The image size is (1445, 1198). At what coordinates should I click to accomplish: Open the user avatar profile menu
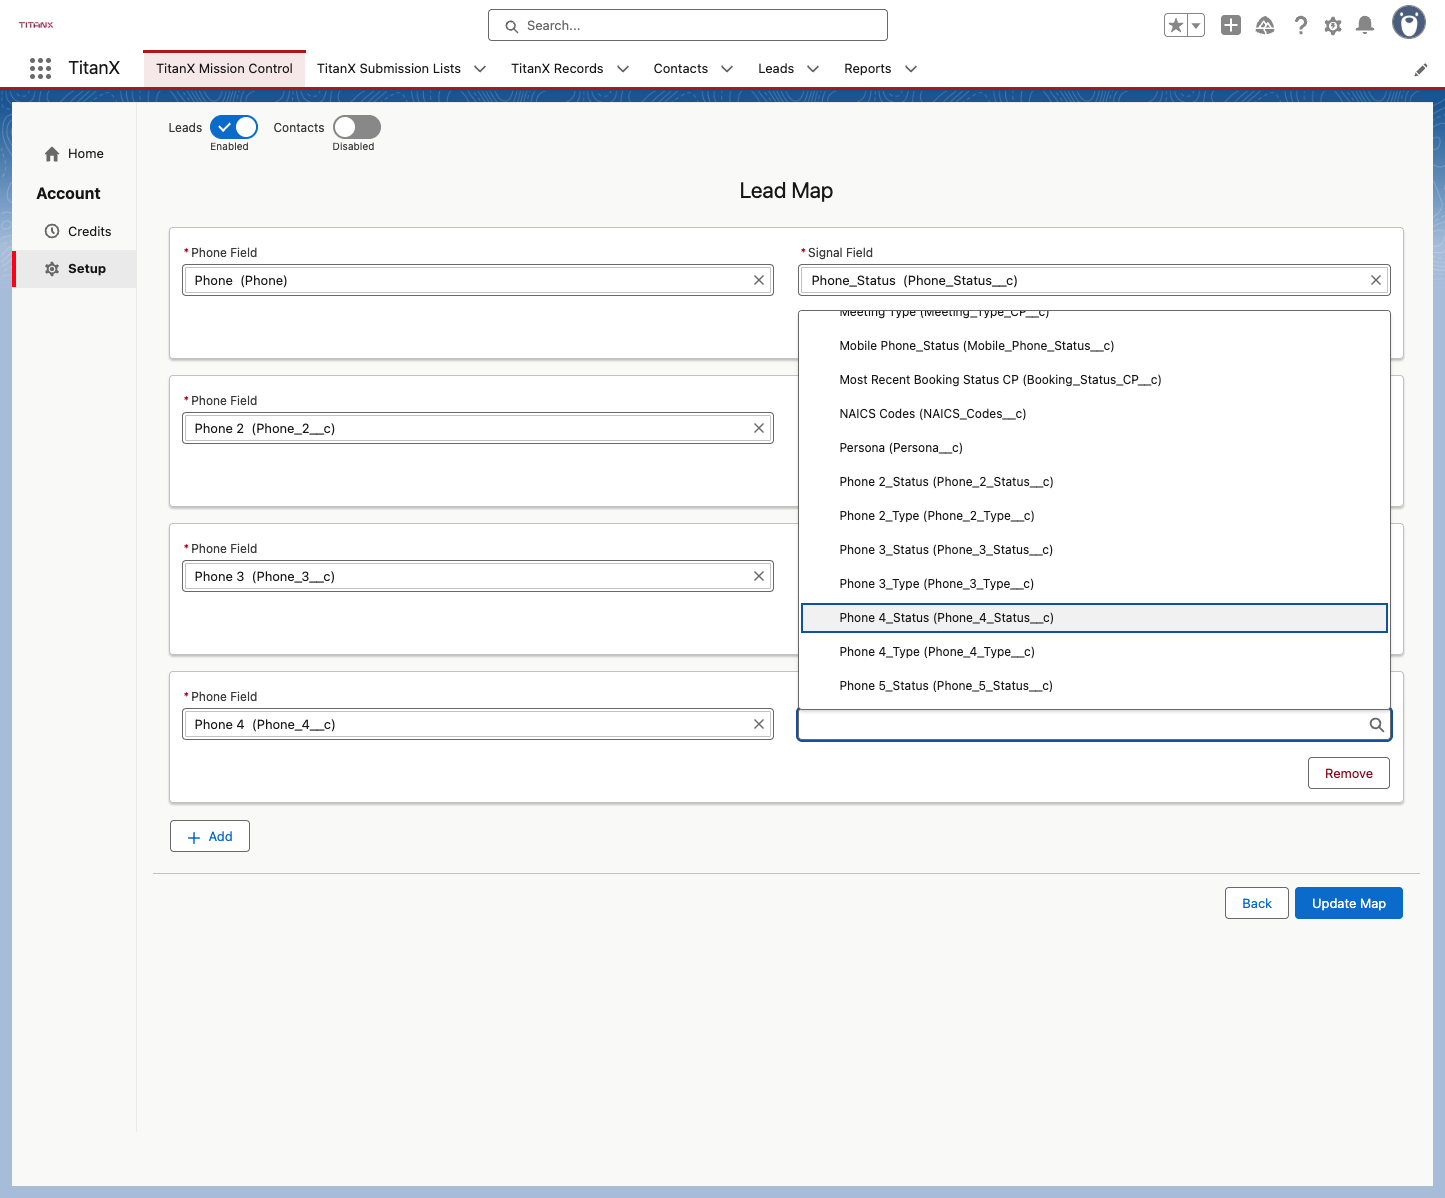1409,22
